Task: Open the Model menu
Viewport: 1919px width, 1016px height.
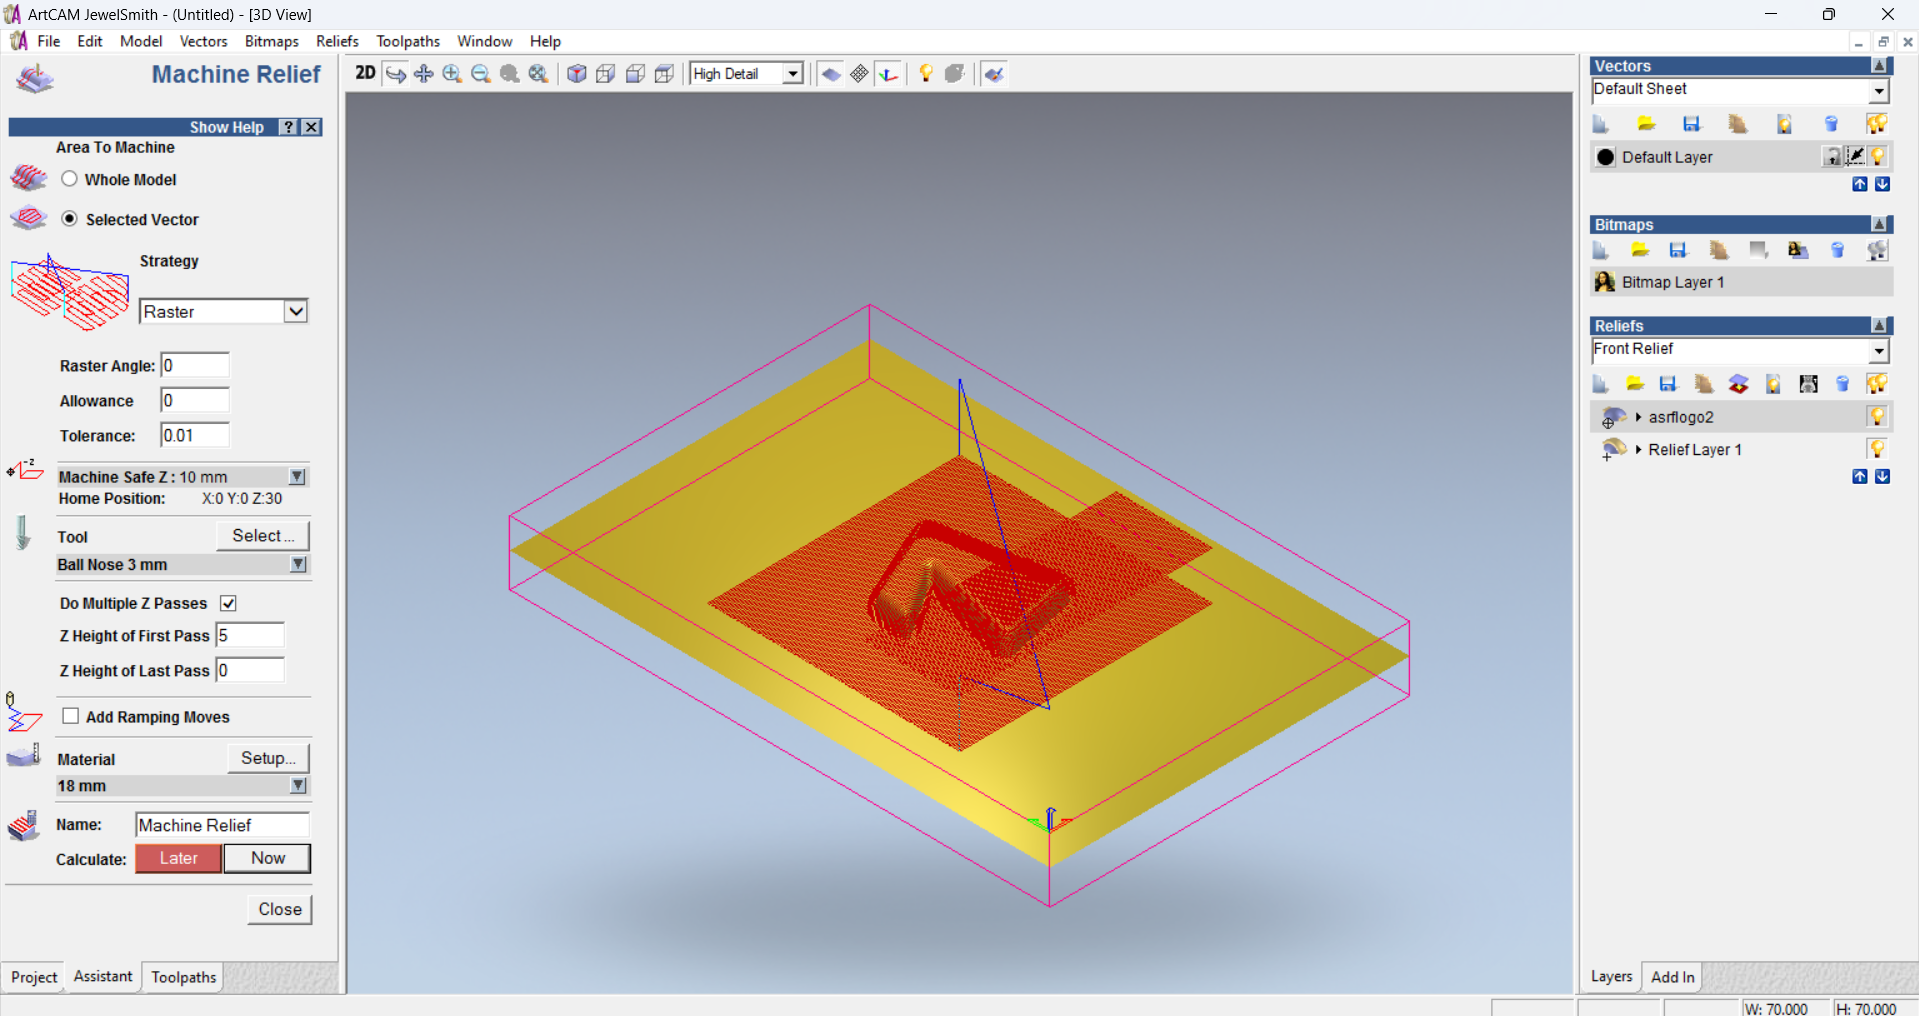Action: 141,41
